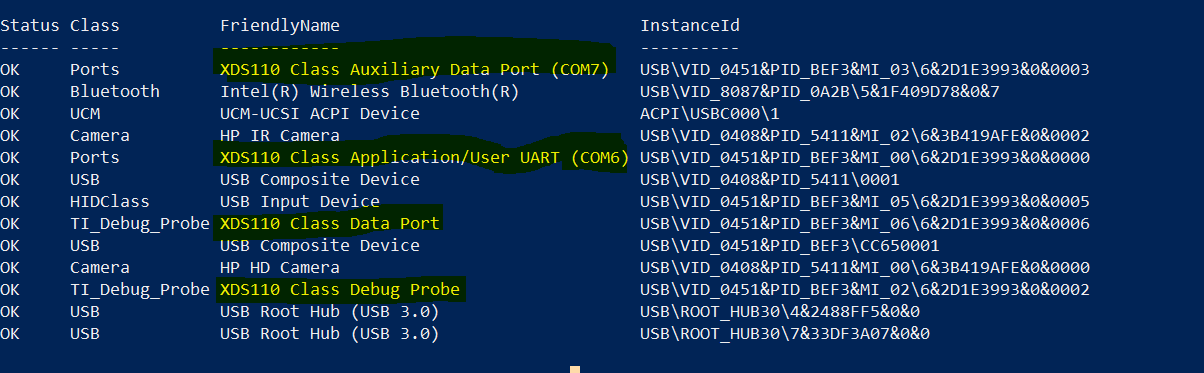The height and width of the screenshot is (373, 1204).
Task: Select the USB Input Device entry
Action: (300, 202)
